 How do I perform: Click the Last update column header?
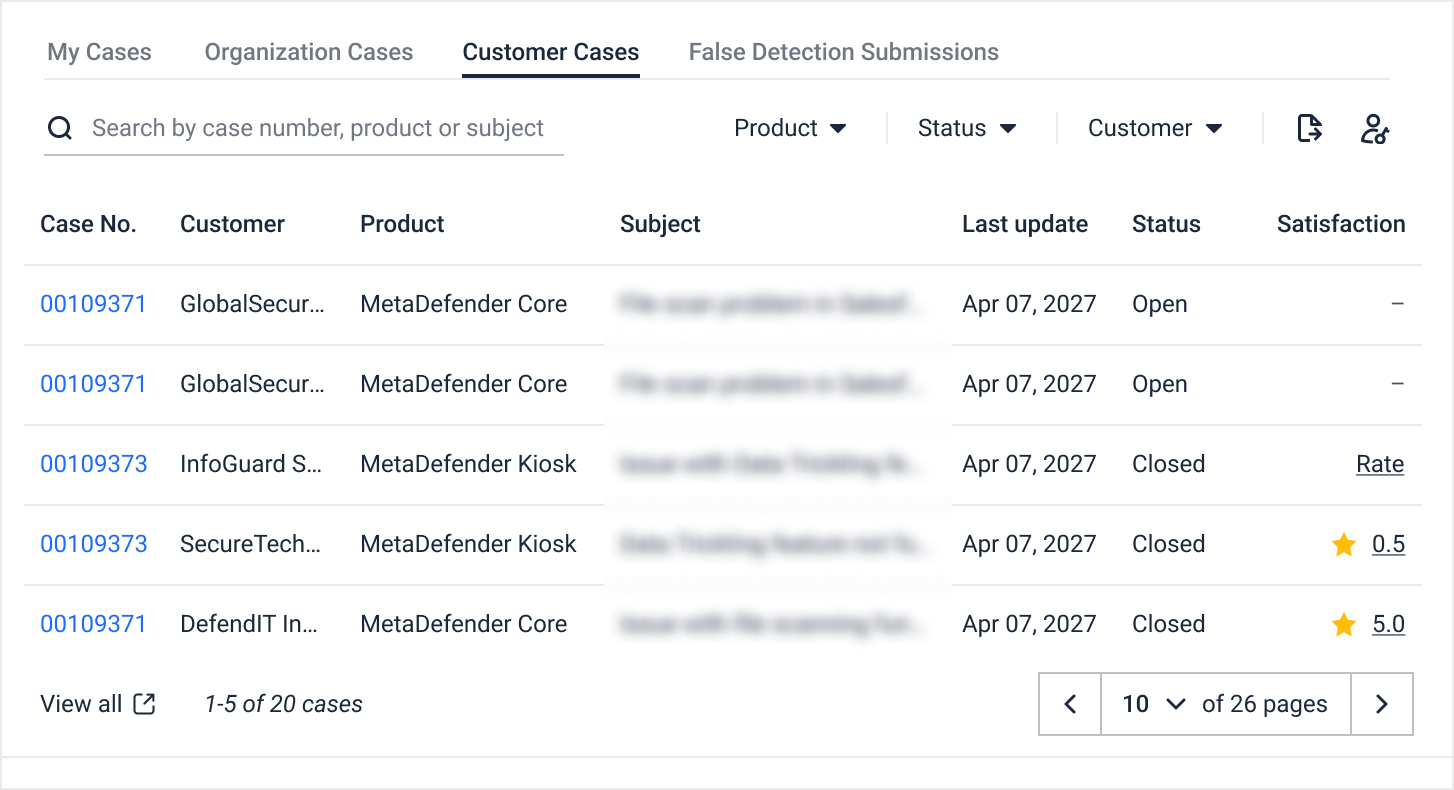point(1025,224)
